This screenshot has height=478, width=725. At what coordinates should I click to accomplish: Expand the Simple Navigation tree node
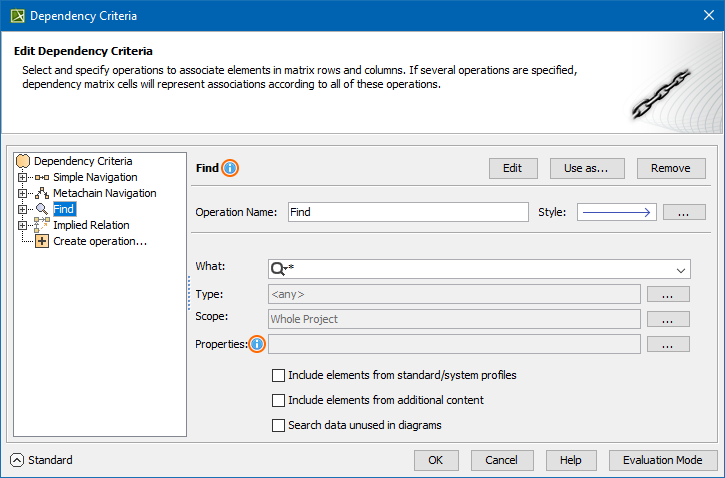[x=23, y=177]
